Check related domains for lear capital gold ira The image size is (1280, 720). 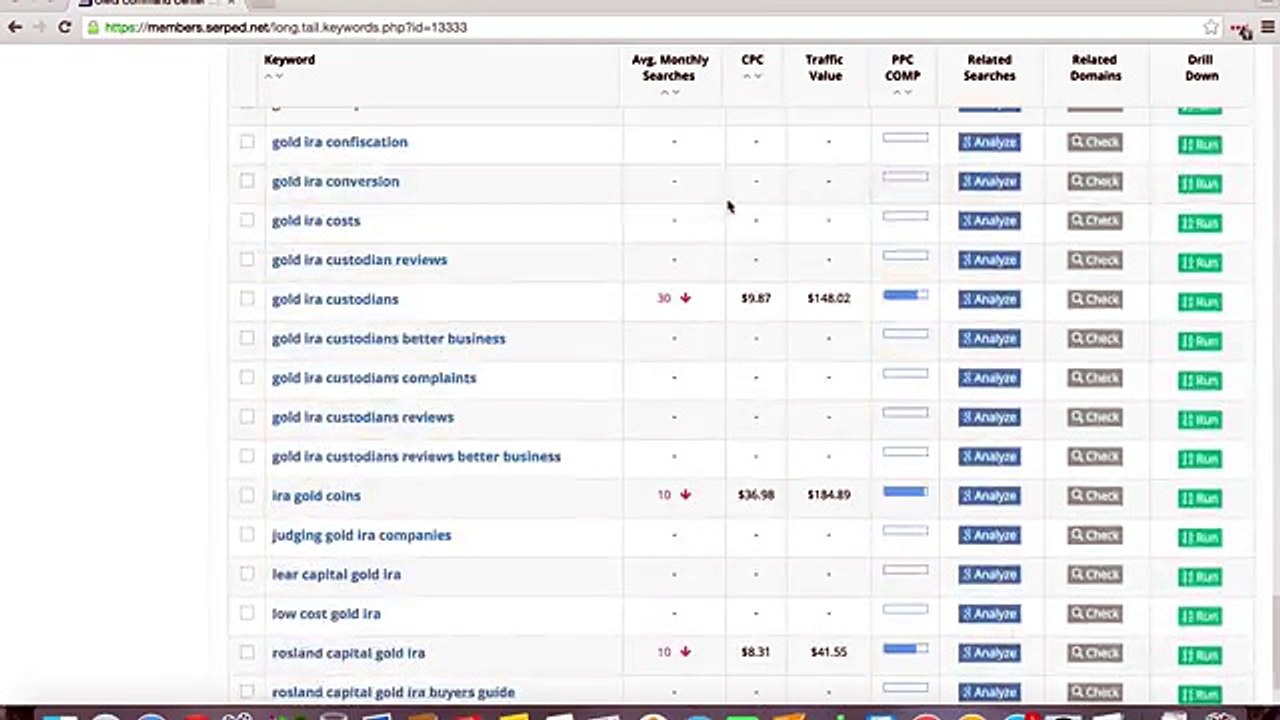[1094, 574]
